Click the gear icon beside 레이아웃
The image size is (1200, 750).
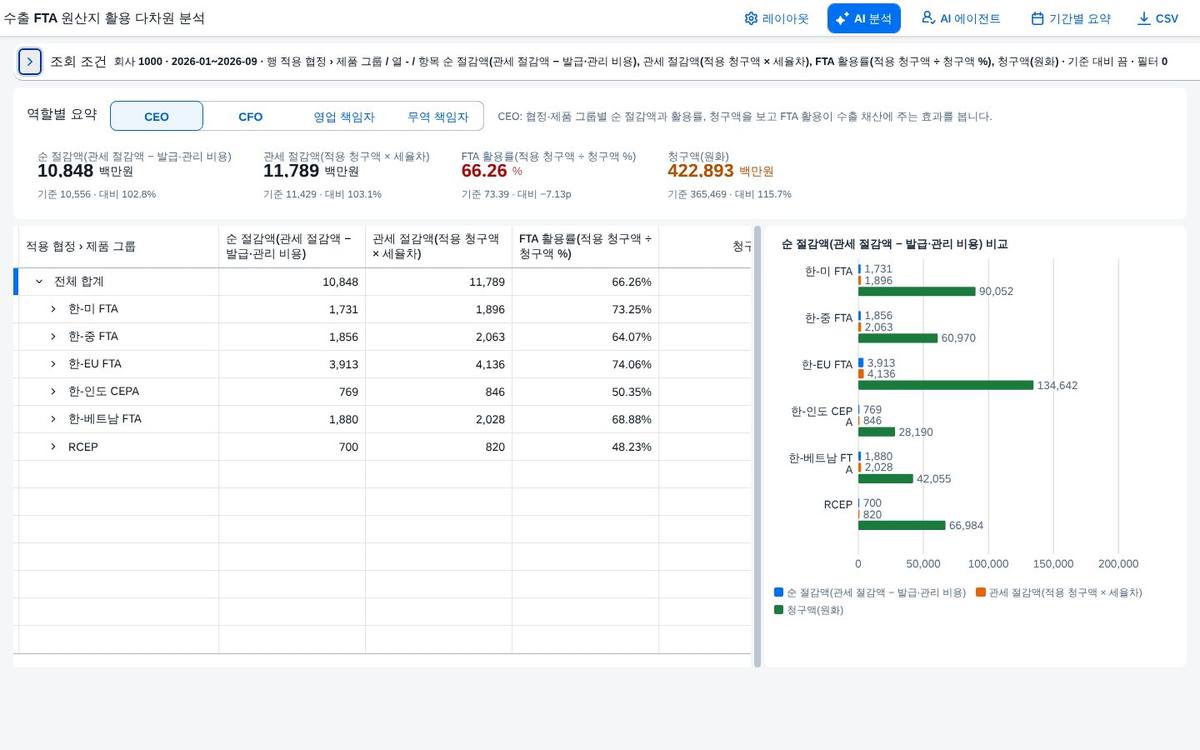(751, 18)
